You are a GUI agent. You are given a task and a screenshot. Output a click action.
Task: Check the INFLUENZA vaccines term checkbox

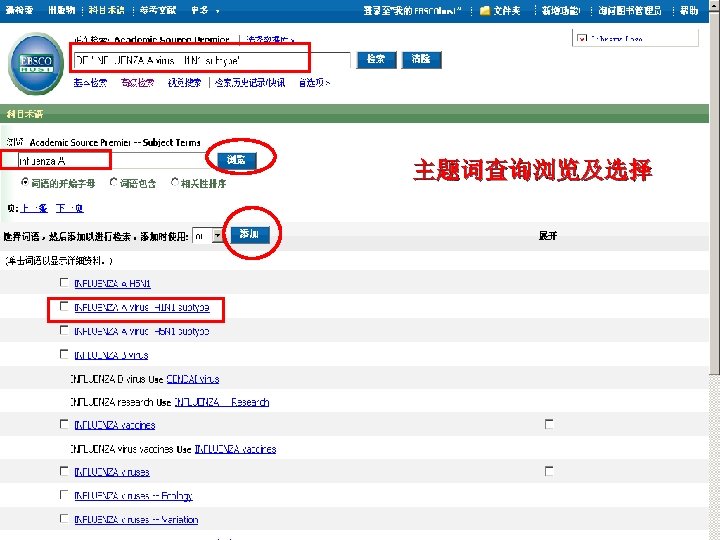tap(64, 424)
